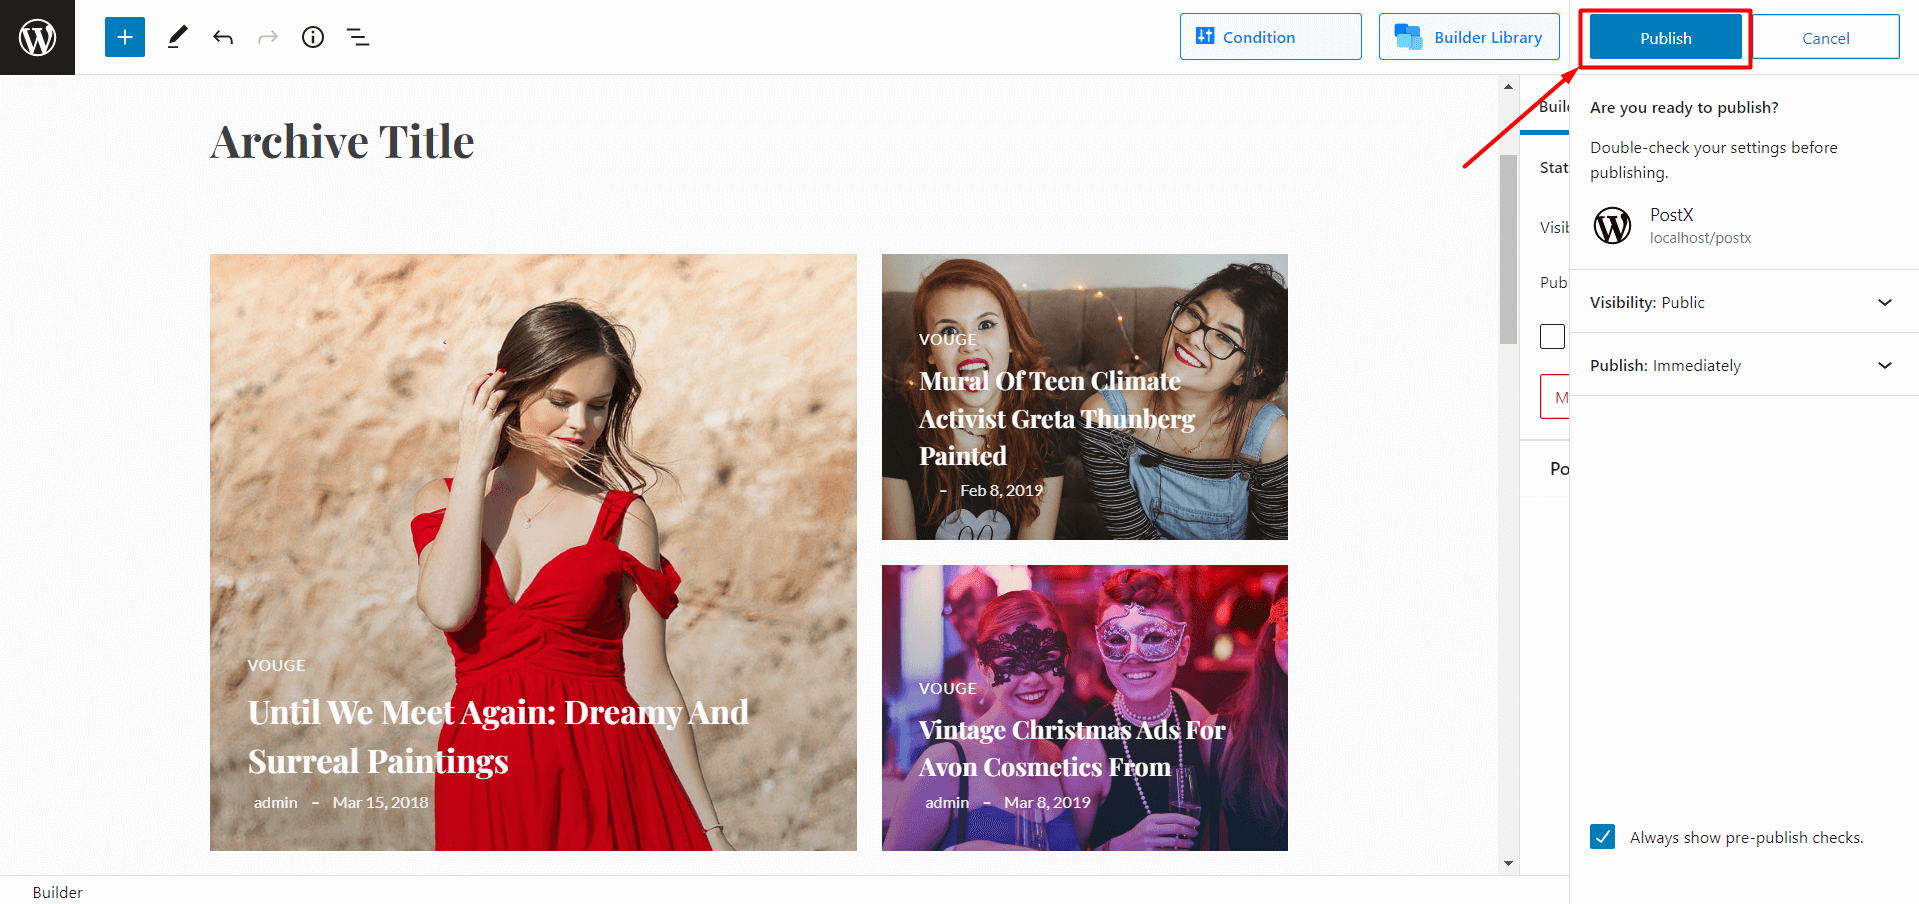Open the Document Overview list view
Image resolution: width=1919 pixels, height=904 pixels.
tap(357, 37)
